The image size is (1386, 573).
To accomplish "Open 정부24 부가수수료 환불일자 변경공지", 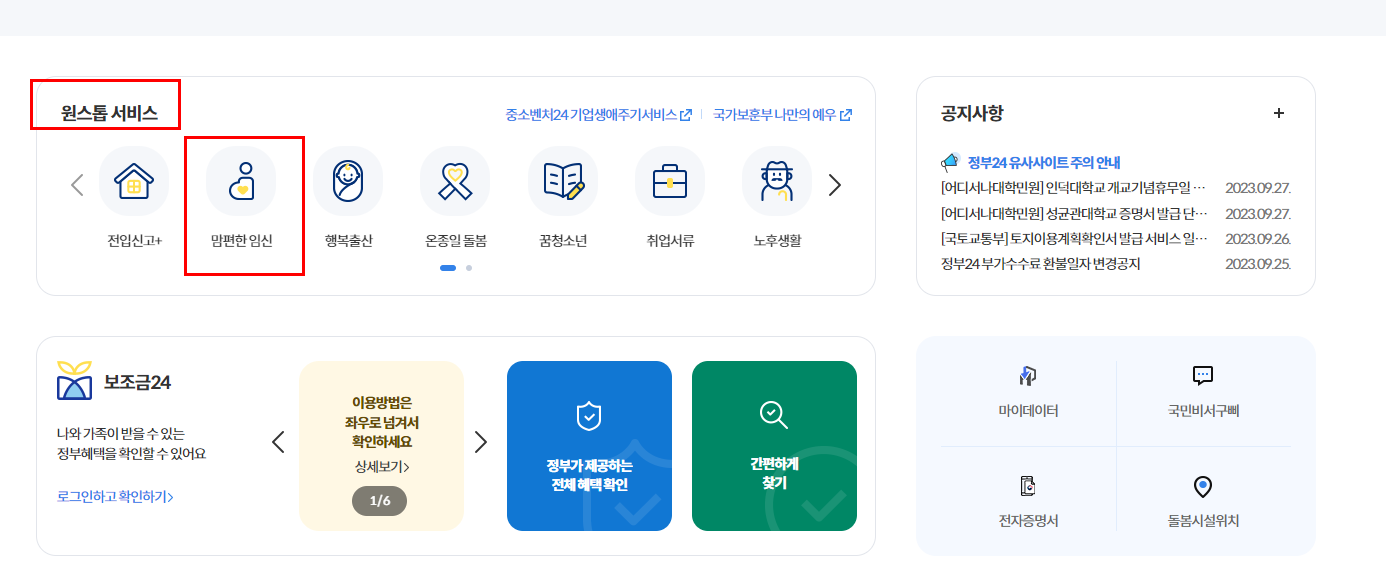I will 1041,264.
